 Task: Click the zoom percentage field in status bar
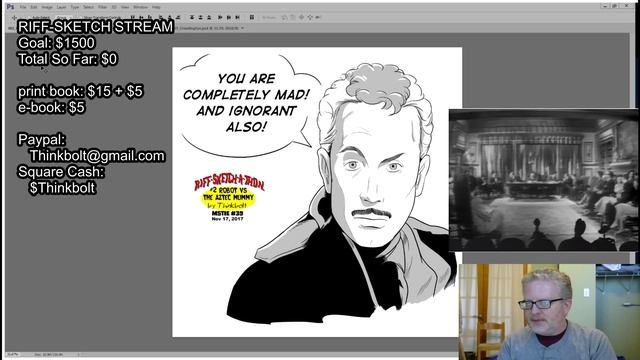coord(12,355)
